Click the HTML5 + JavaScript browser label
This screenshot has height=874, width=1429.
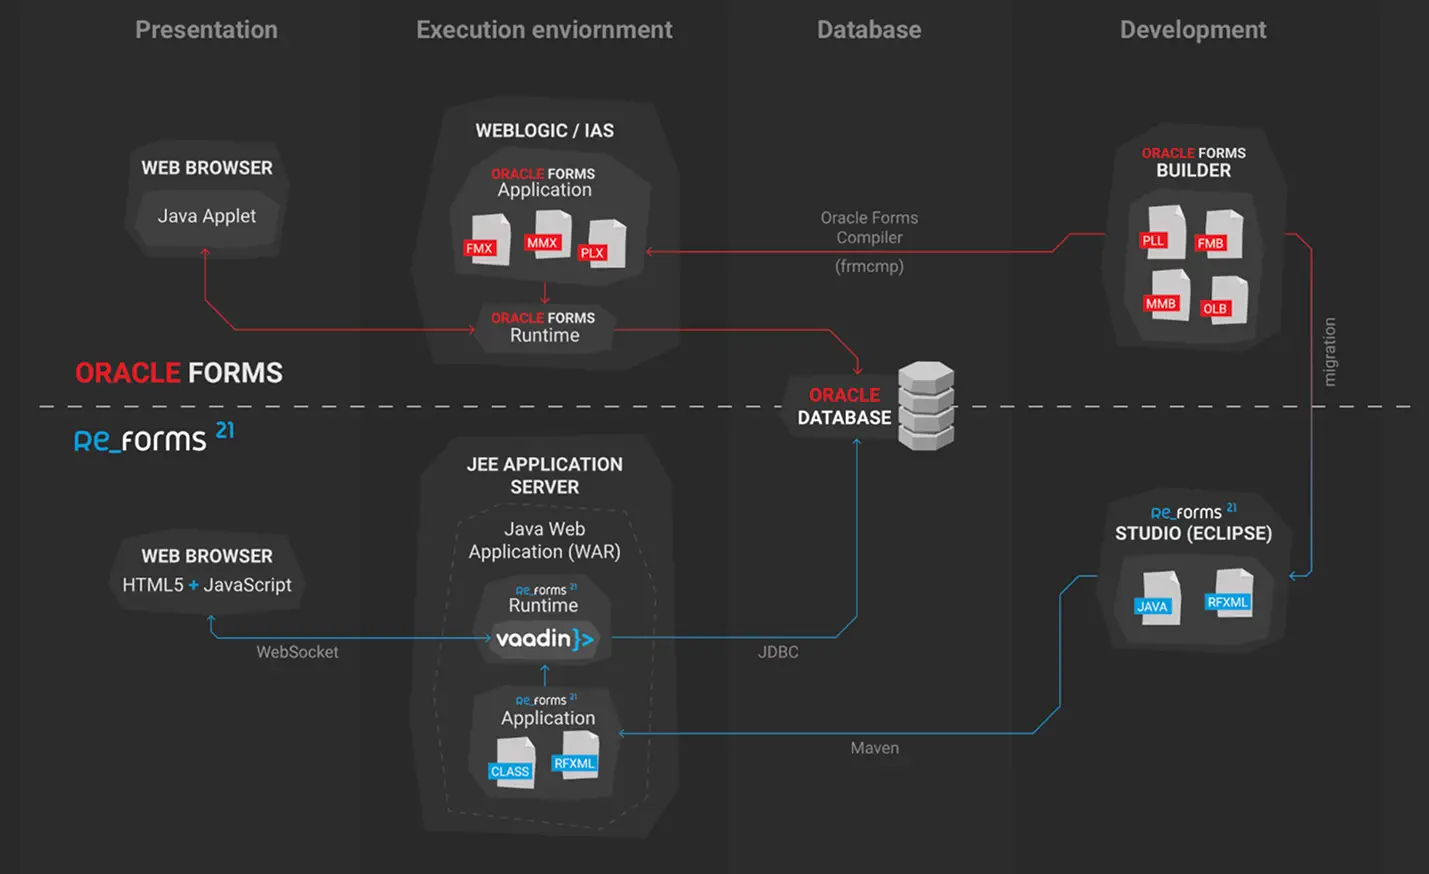pyautogui.click(x=207, y=585)
